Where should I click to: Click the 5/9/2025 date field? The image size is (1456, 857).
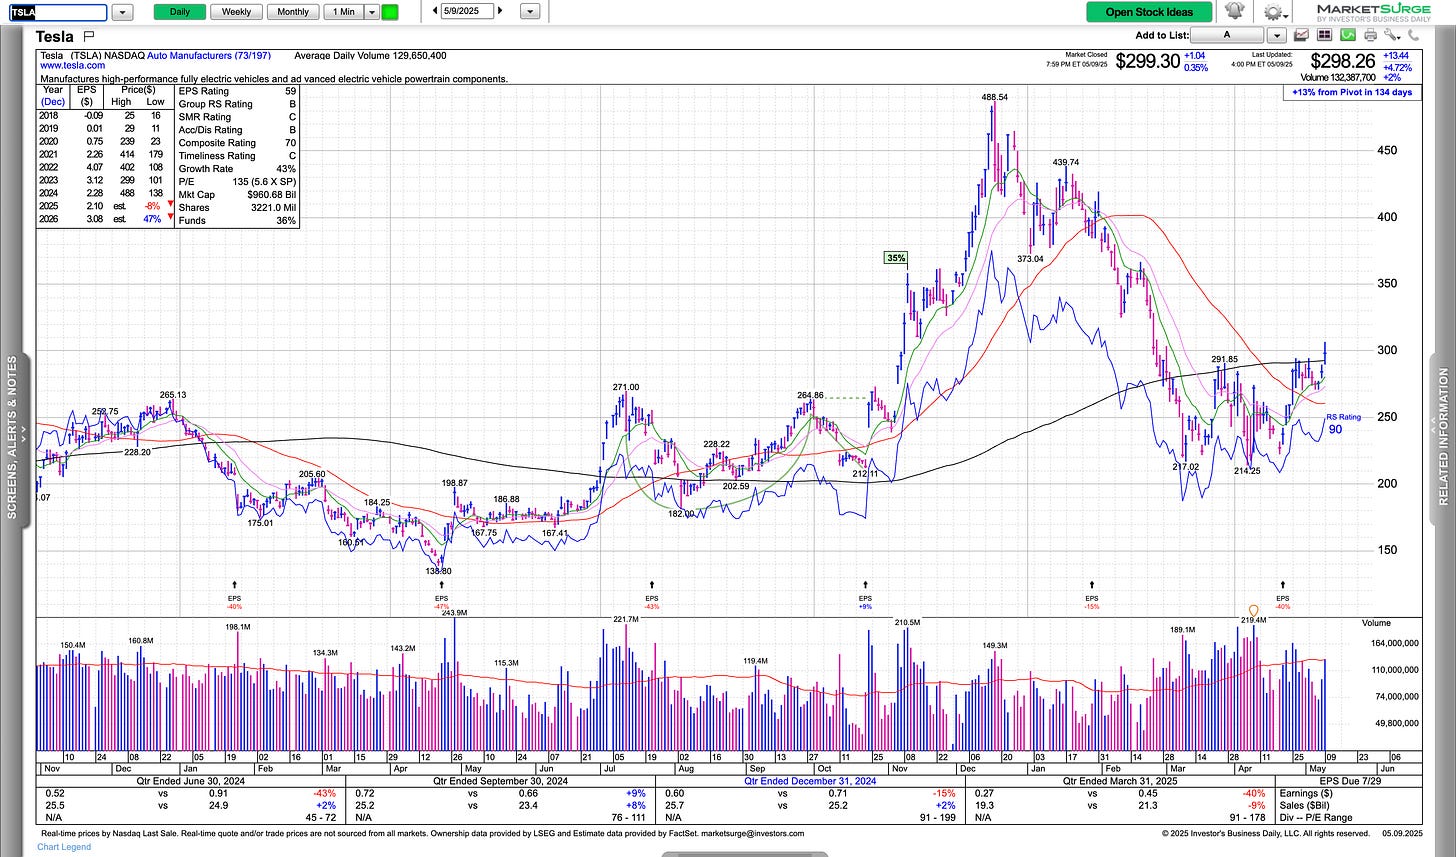pos(468,11)
